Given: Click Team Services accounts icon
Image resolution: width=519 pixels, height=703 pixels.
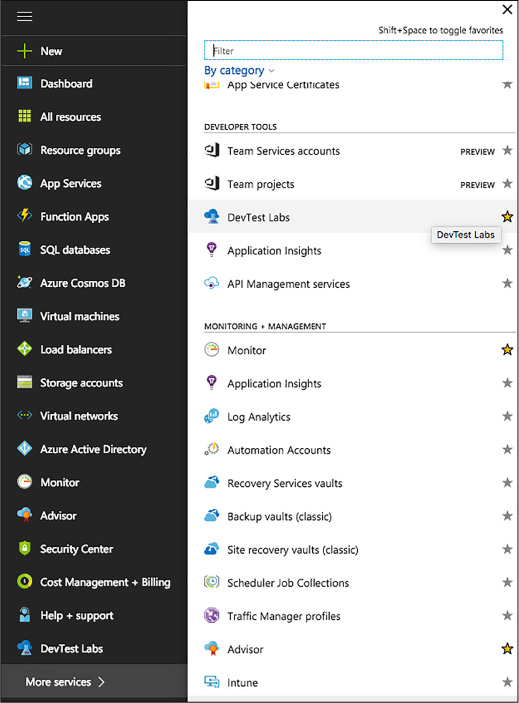Looking at the screenshot, I should pos(212,150).
